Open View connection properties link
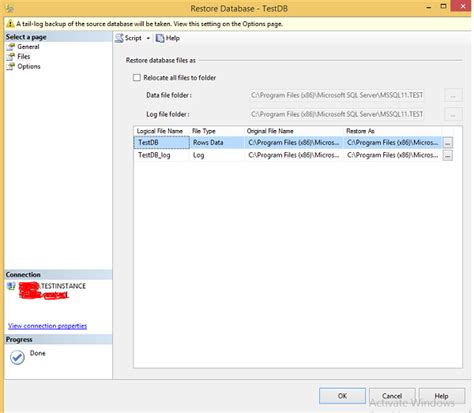Screen dimensions: 474x413 (47, 326)
